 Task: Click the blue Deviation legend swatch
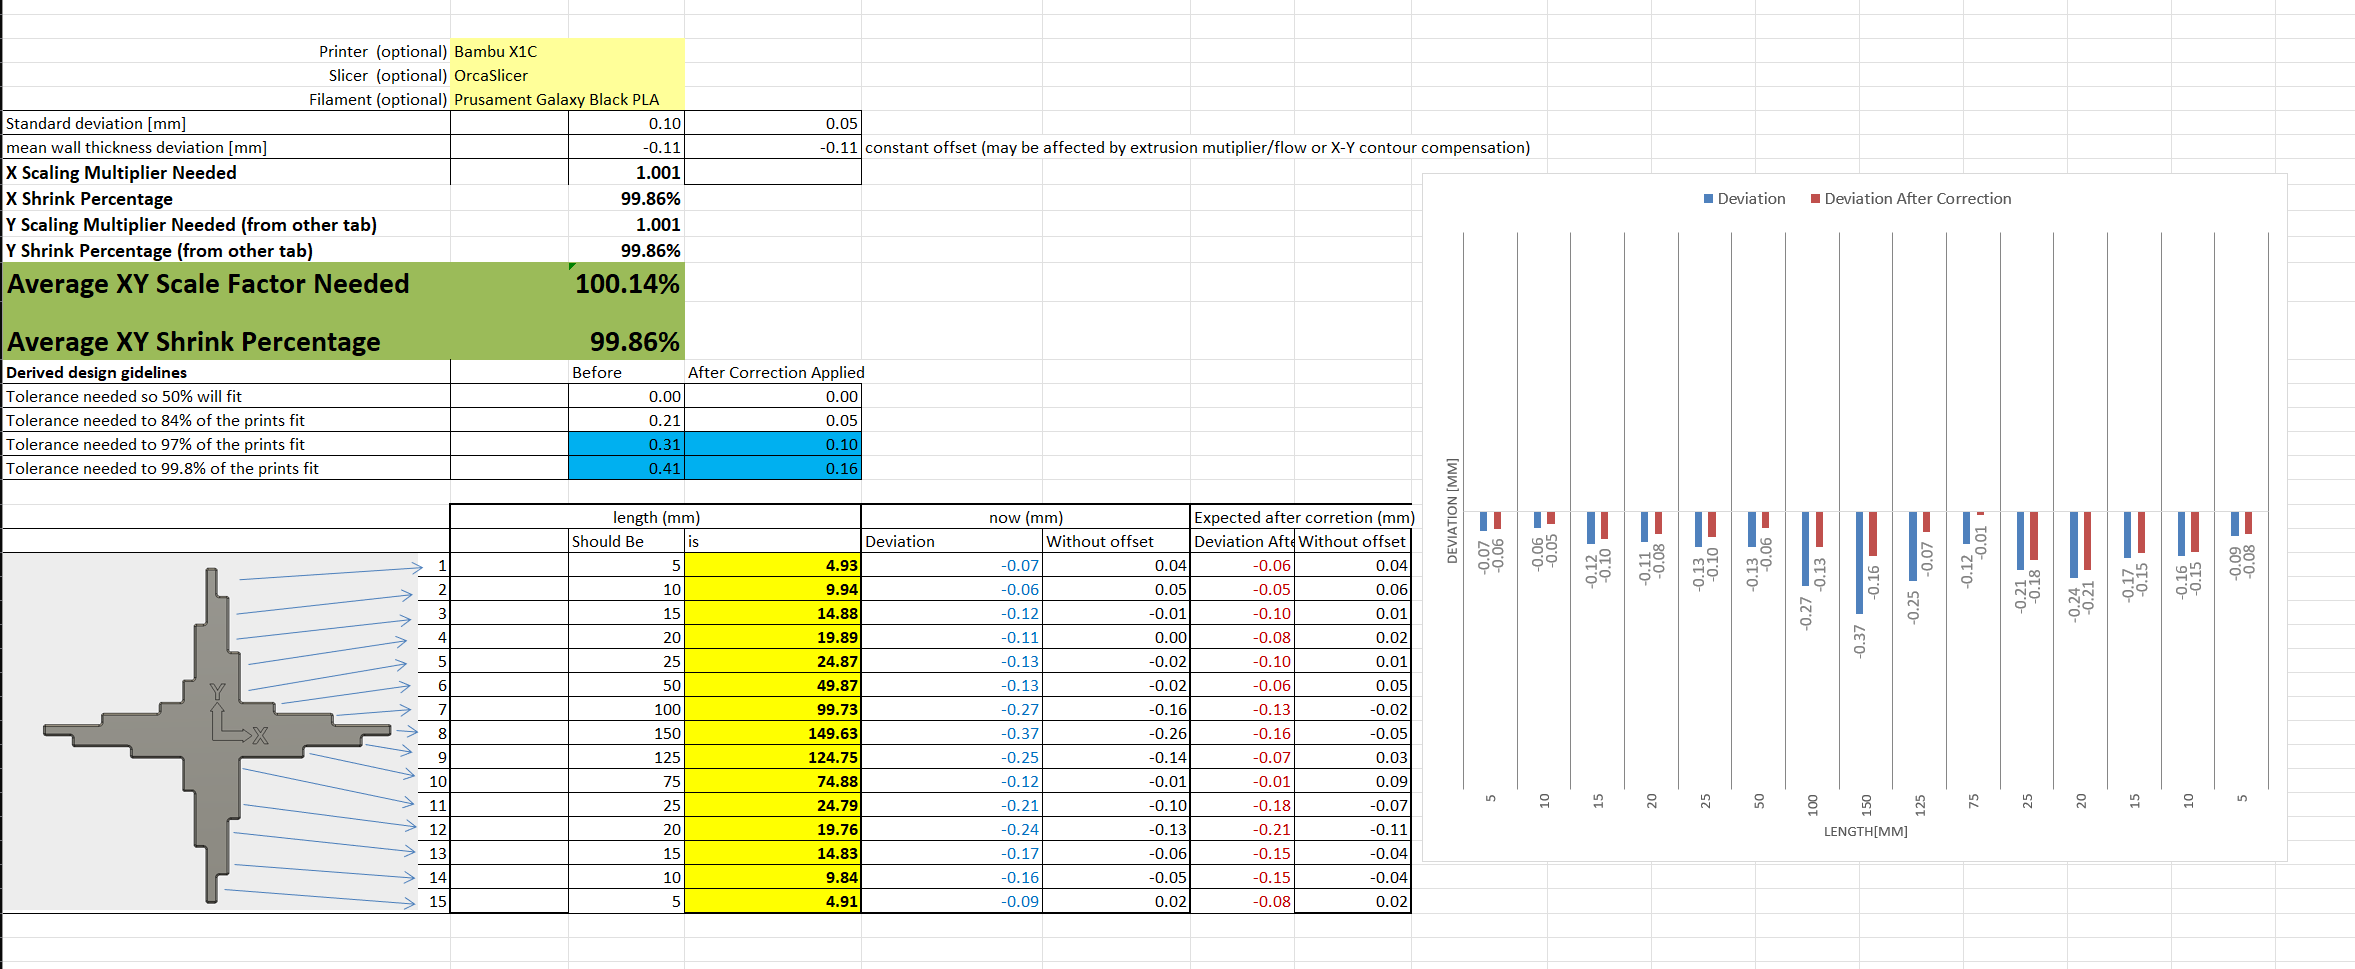pos(1707,199)
